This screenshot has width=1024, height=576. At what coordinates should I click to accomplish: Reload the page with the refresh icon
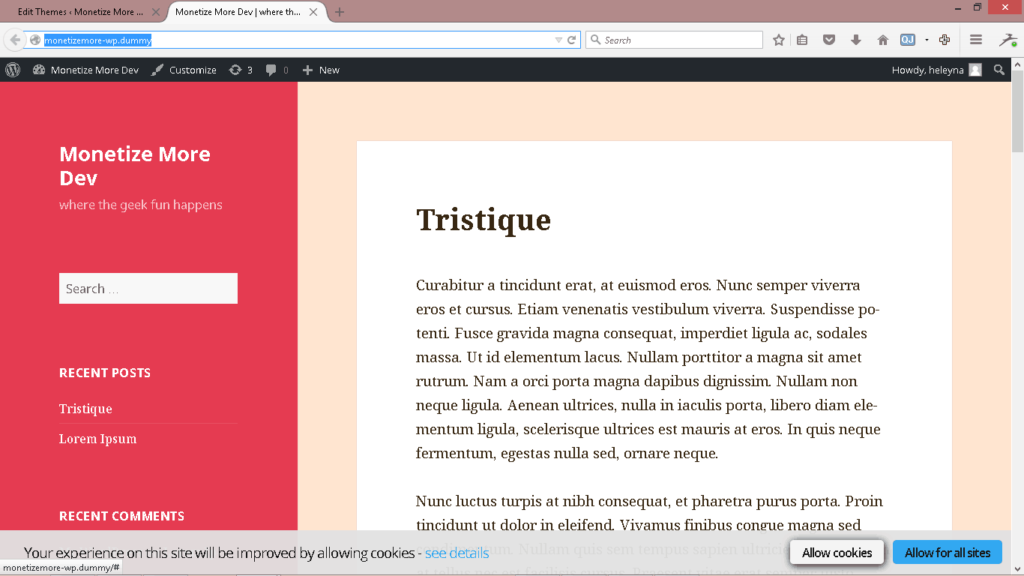coord(571,40)
